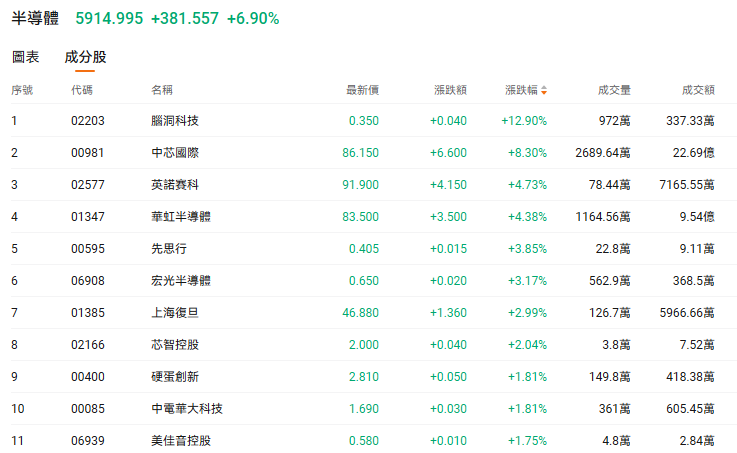Open 硬蛋創新 stock details
Screen dimensions: 737x453
click(175, 377)
